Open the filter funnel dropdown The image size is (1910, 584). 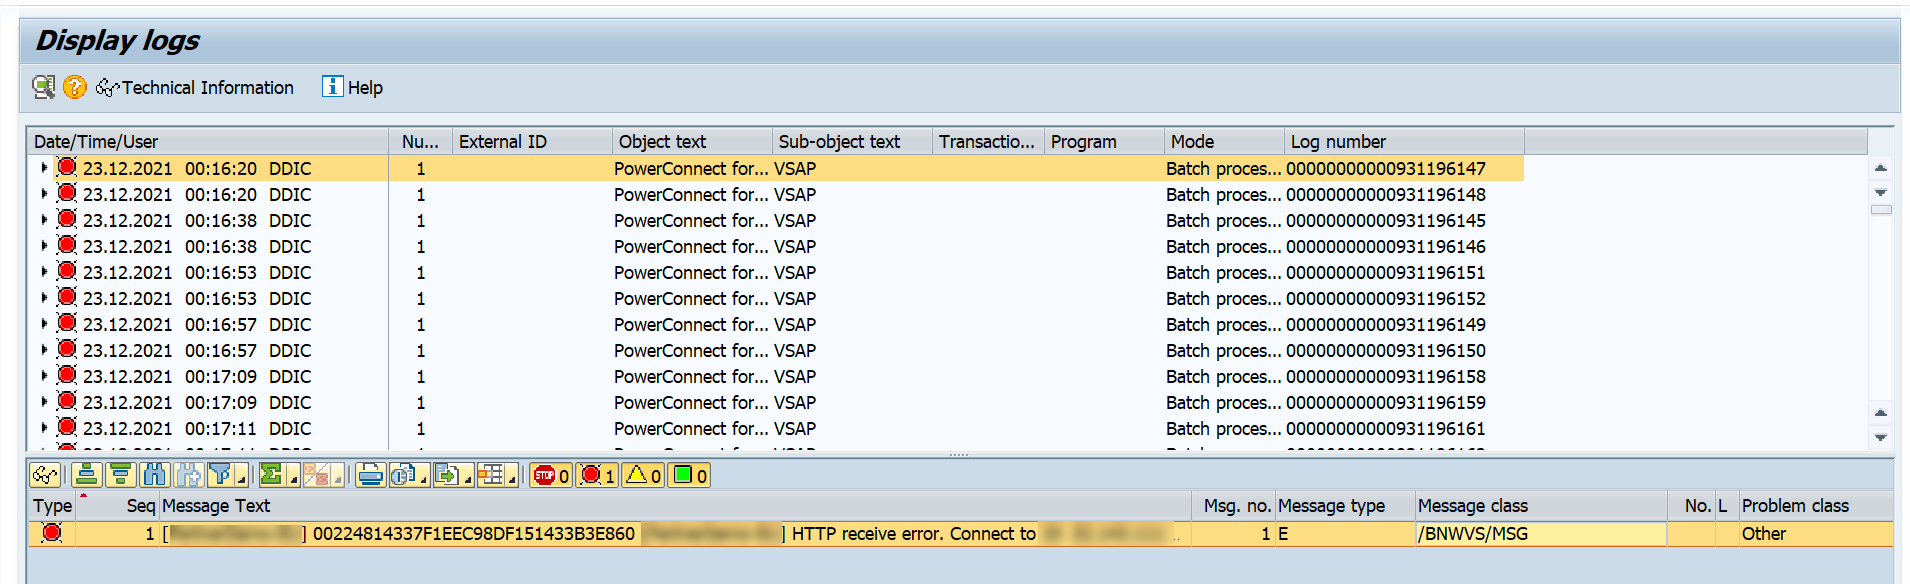tap(241, 480)
